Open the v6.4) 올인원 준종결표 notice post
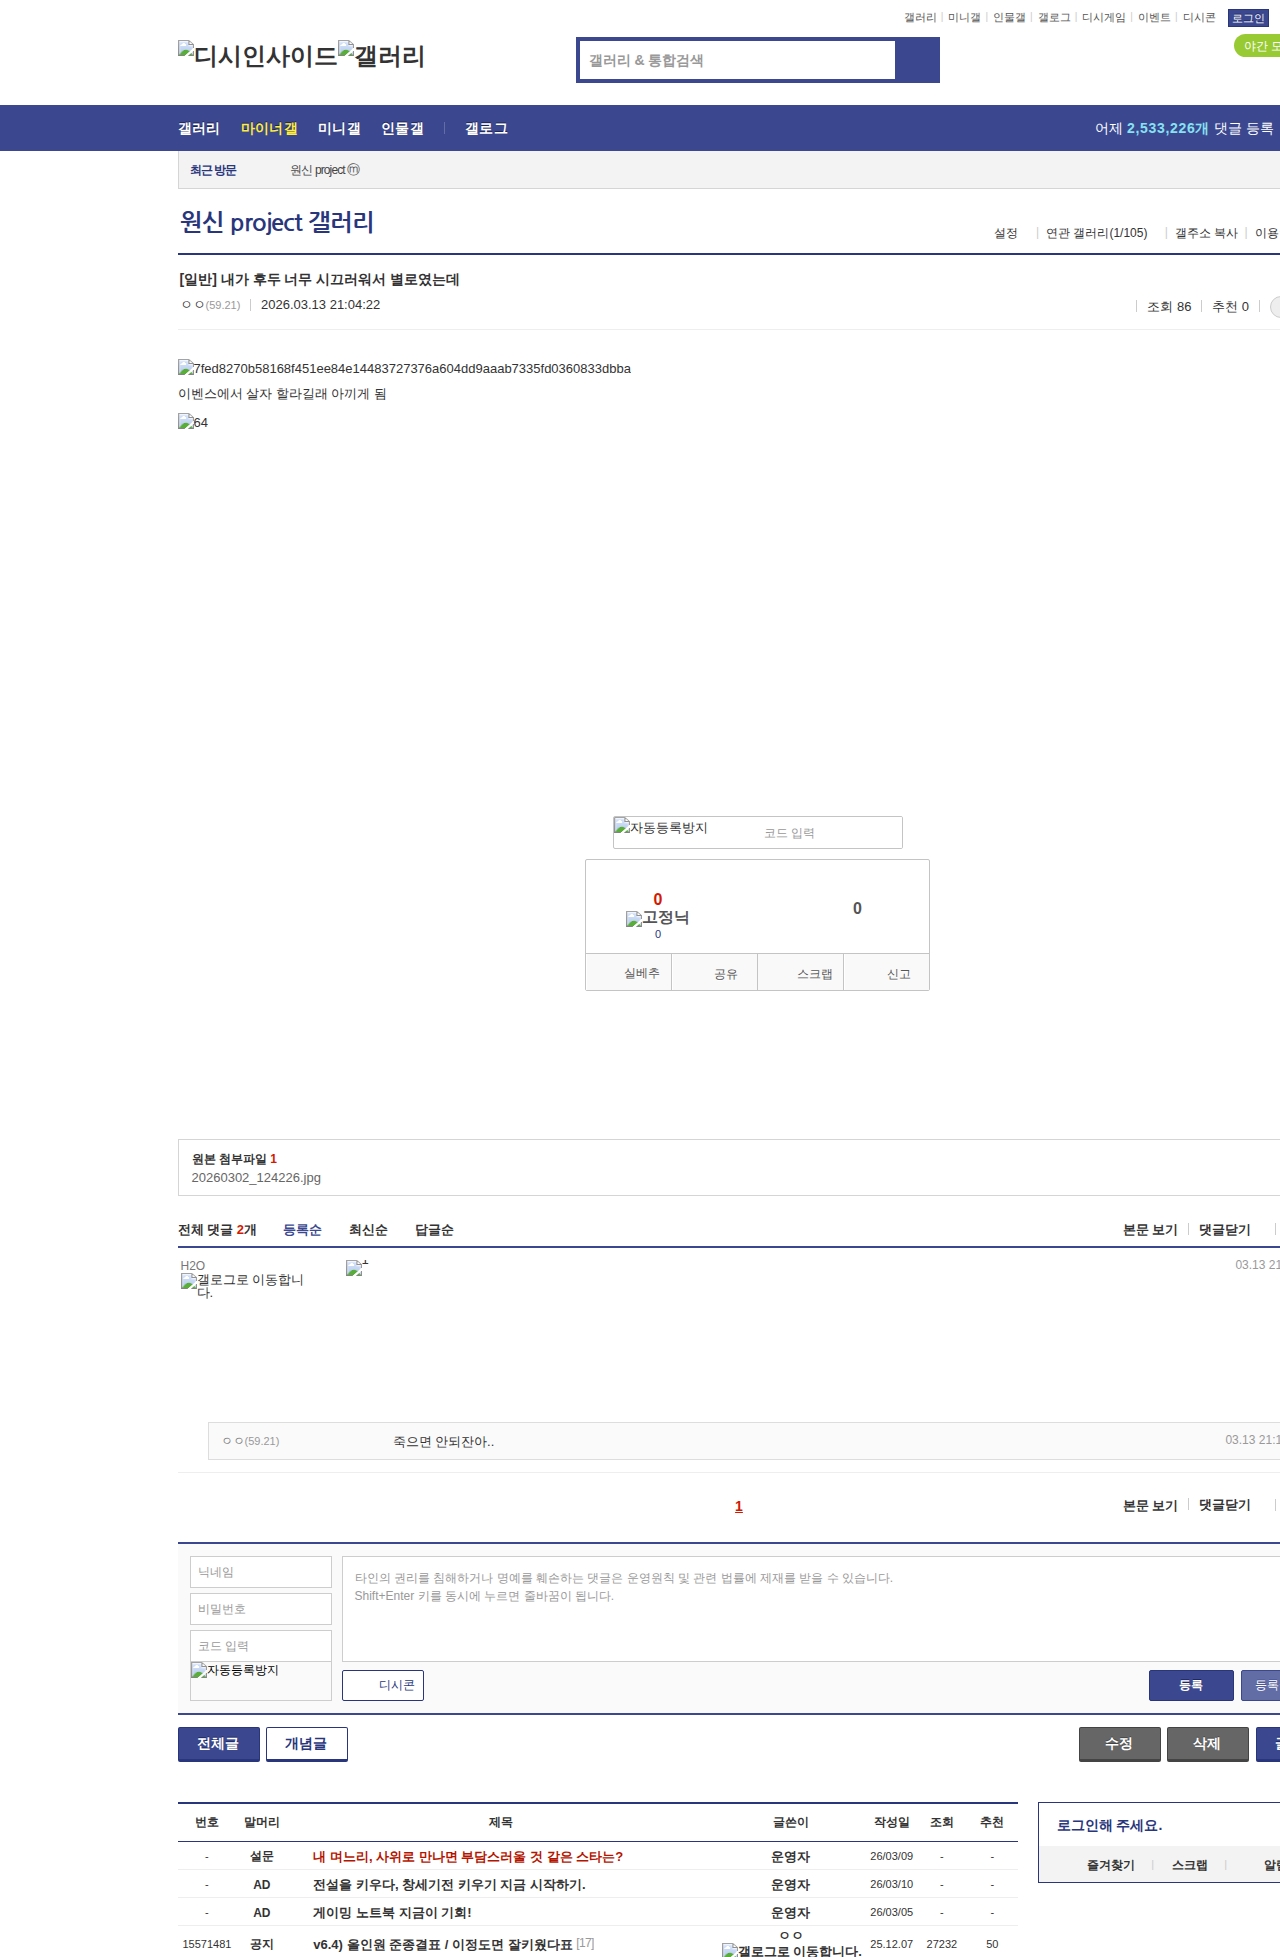The height and width of the screenshot is (1957, 1280). tap(443, 1944)
